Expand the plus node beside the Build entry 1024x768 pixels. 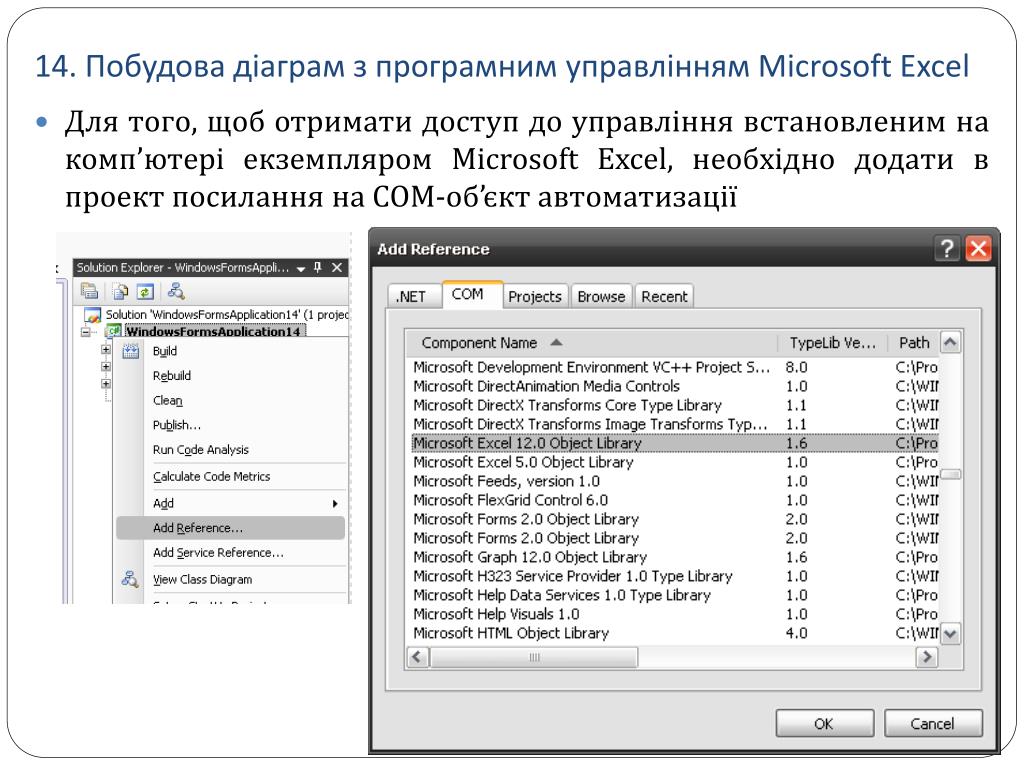105,350
